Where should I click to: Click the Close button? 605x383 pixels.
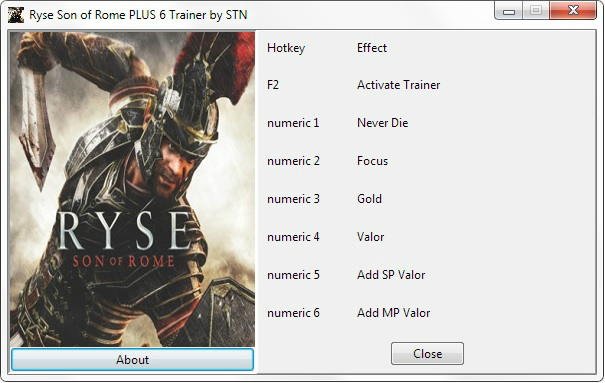[427, 353]
